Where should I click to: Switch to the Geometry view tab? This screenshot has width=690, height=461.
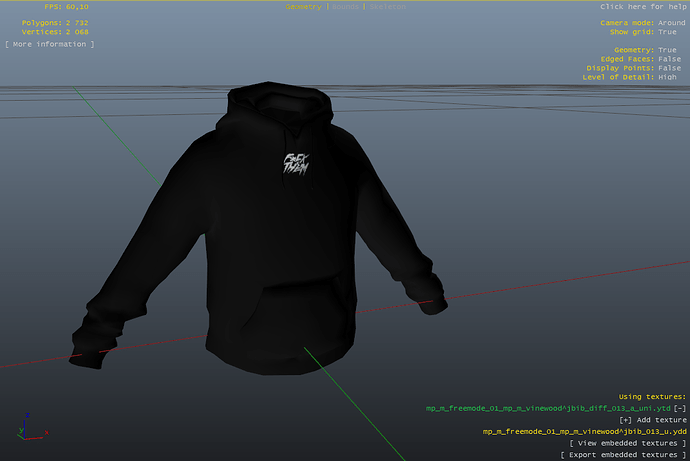point(303,7)
